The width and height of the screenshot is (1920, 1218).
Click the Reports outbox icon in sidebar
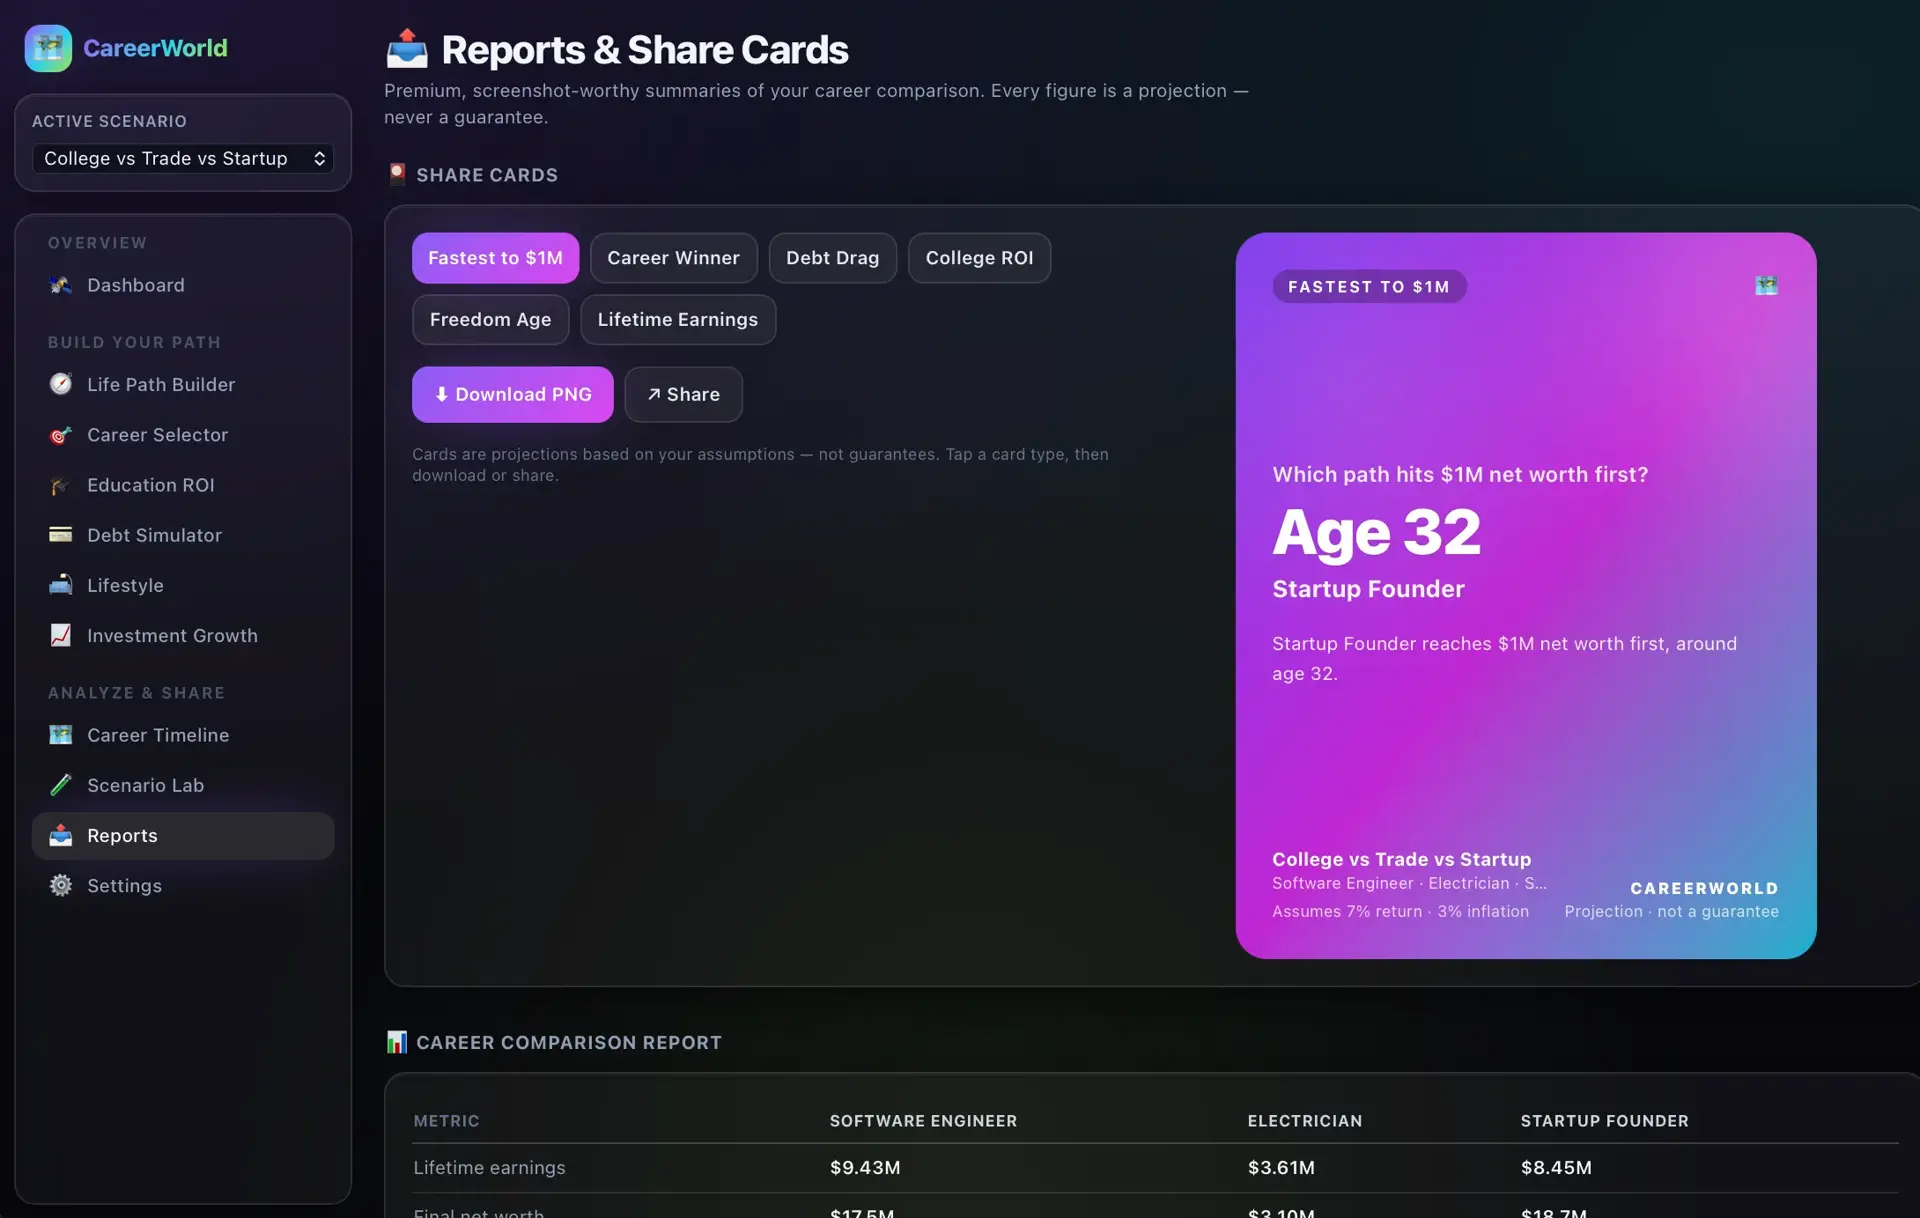coord(61,835)
